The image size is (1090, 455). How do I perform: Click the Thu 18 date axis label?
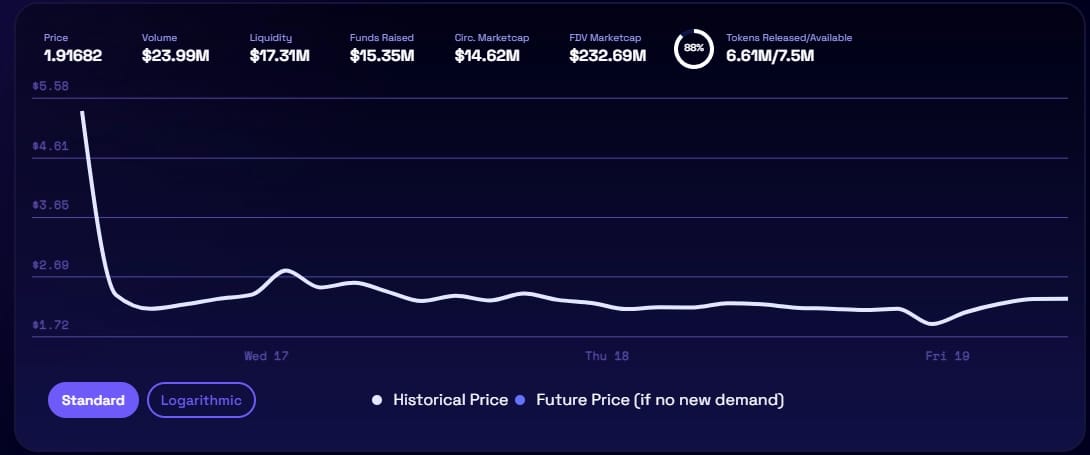[x=607, y=356]
